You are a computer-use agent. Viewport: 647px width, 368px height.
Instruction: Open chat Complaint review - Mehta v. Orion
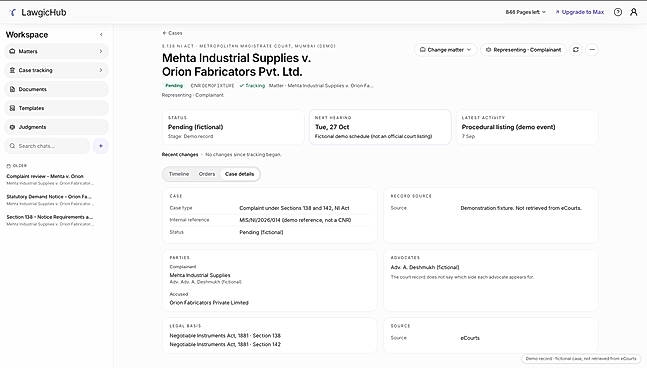coord(50,179)
